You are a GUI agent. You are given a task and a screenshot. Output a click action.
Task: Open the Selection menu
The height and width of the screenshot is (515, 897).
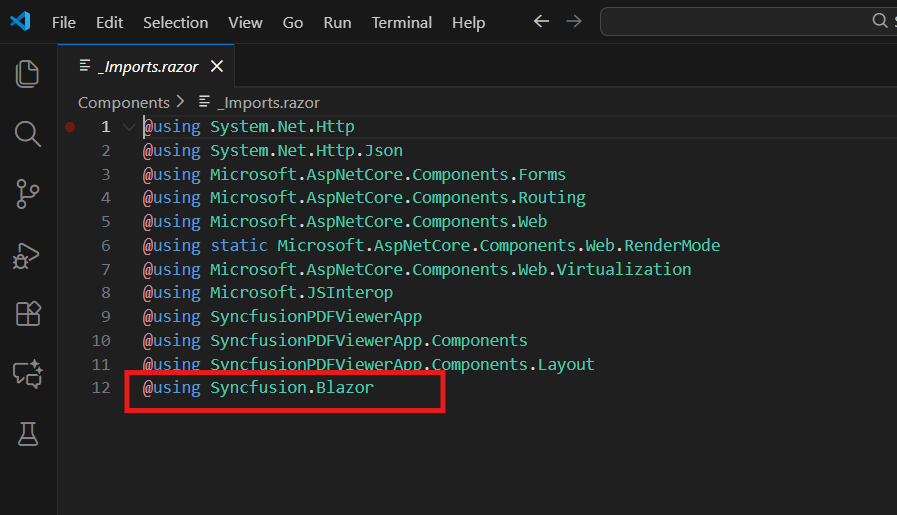(x=176, y=22)
